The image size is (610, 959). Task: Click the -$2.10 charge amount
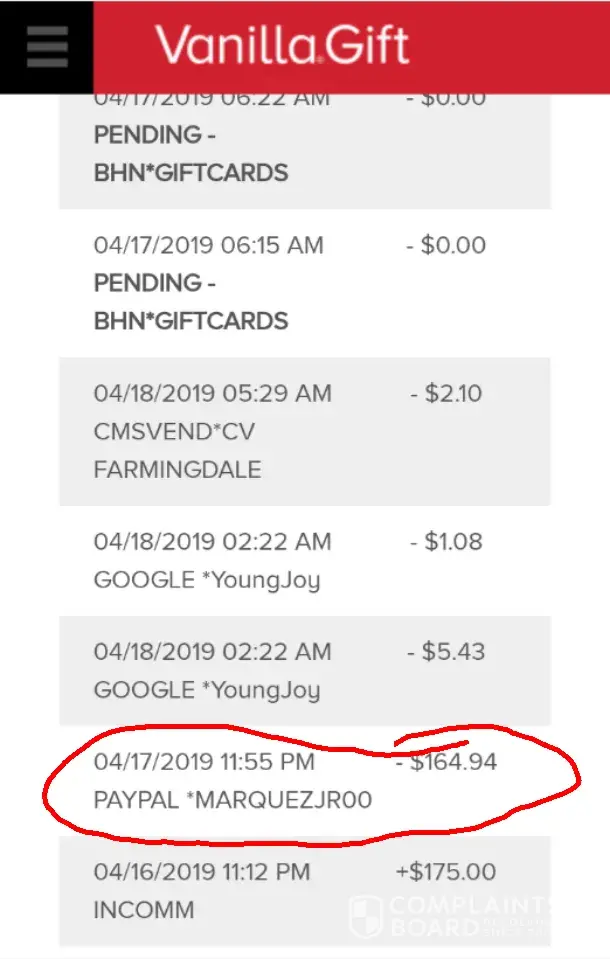pyautogui.click(x=445, y=393)
